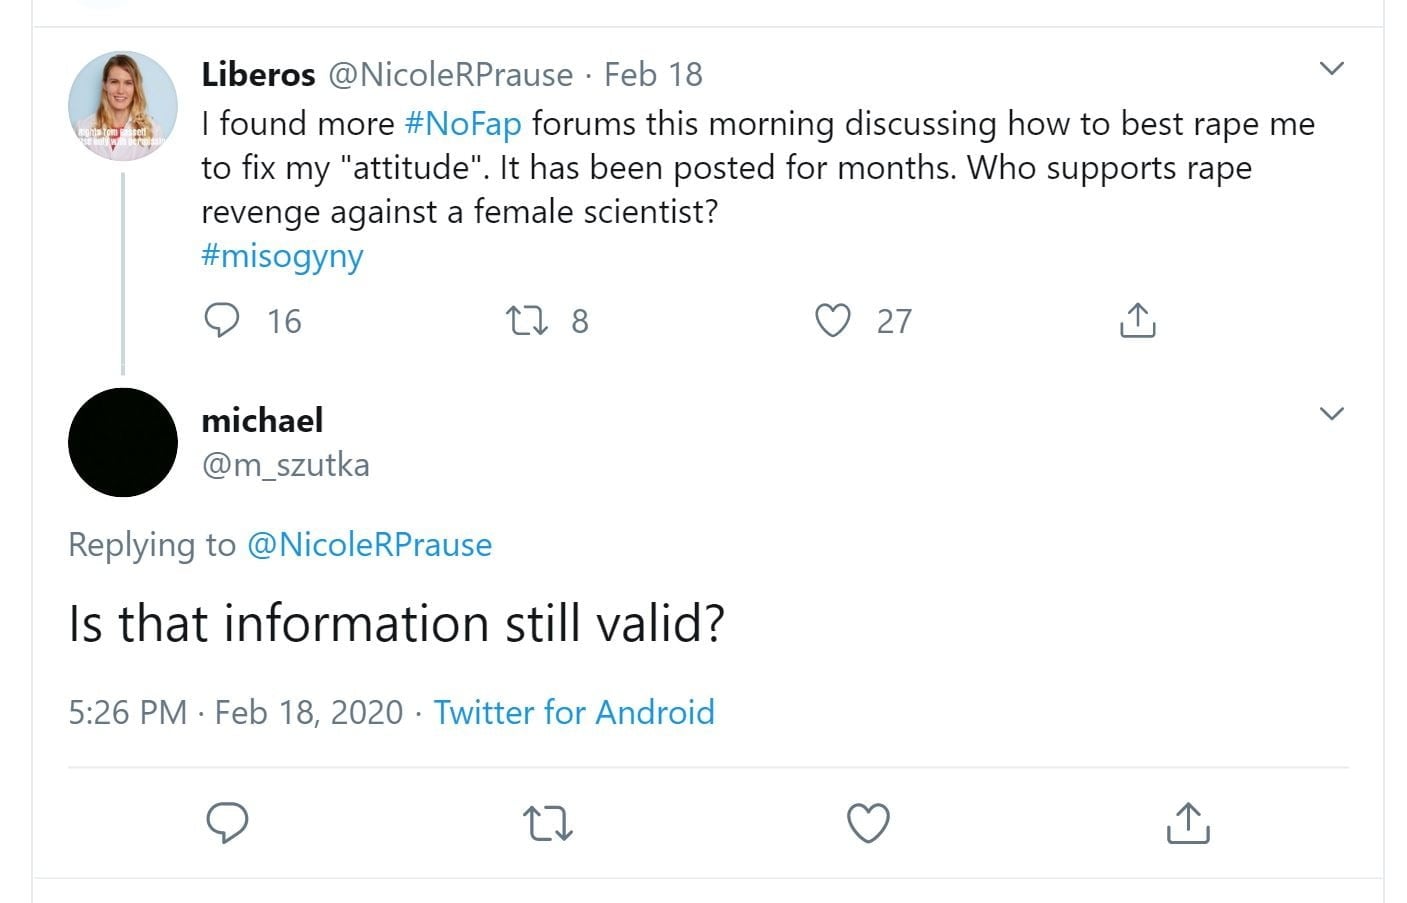The height and width of the screenshot is (903, 1407).
Task: Open the michael display name
Action: coord(262,420)
